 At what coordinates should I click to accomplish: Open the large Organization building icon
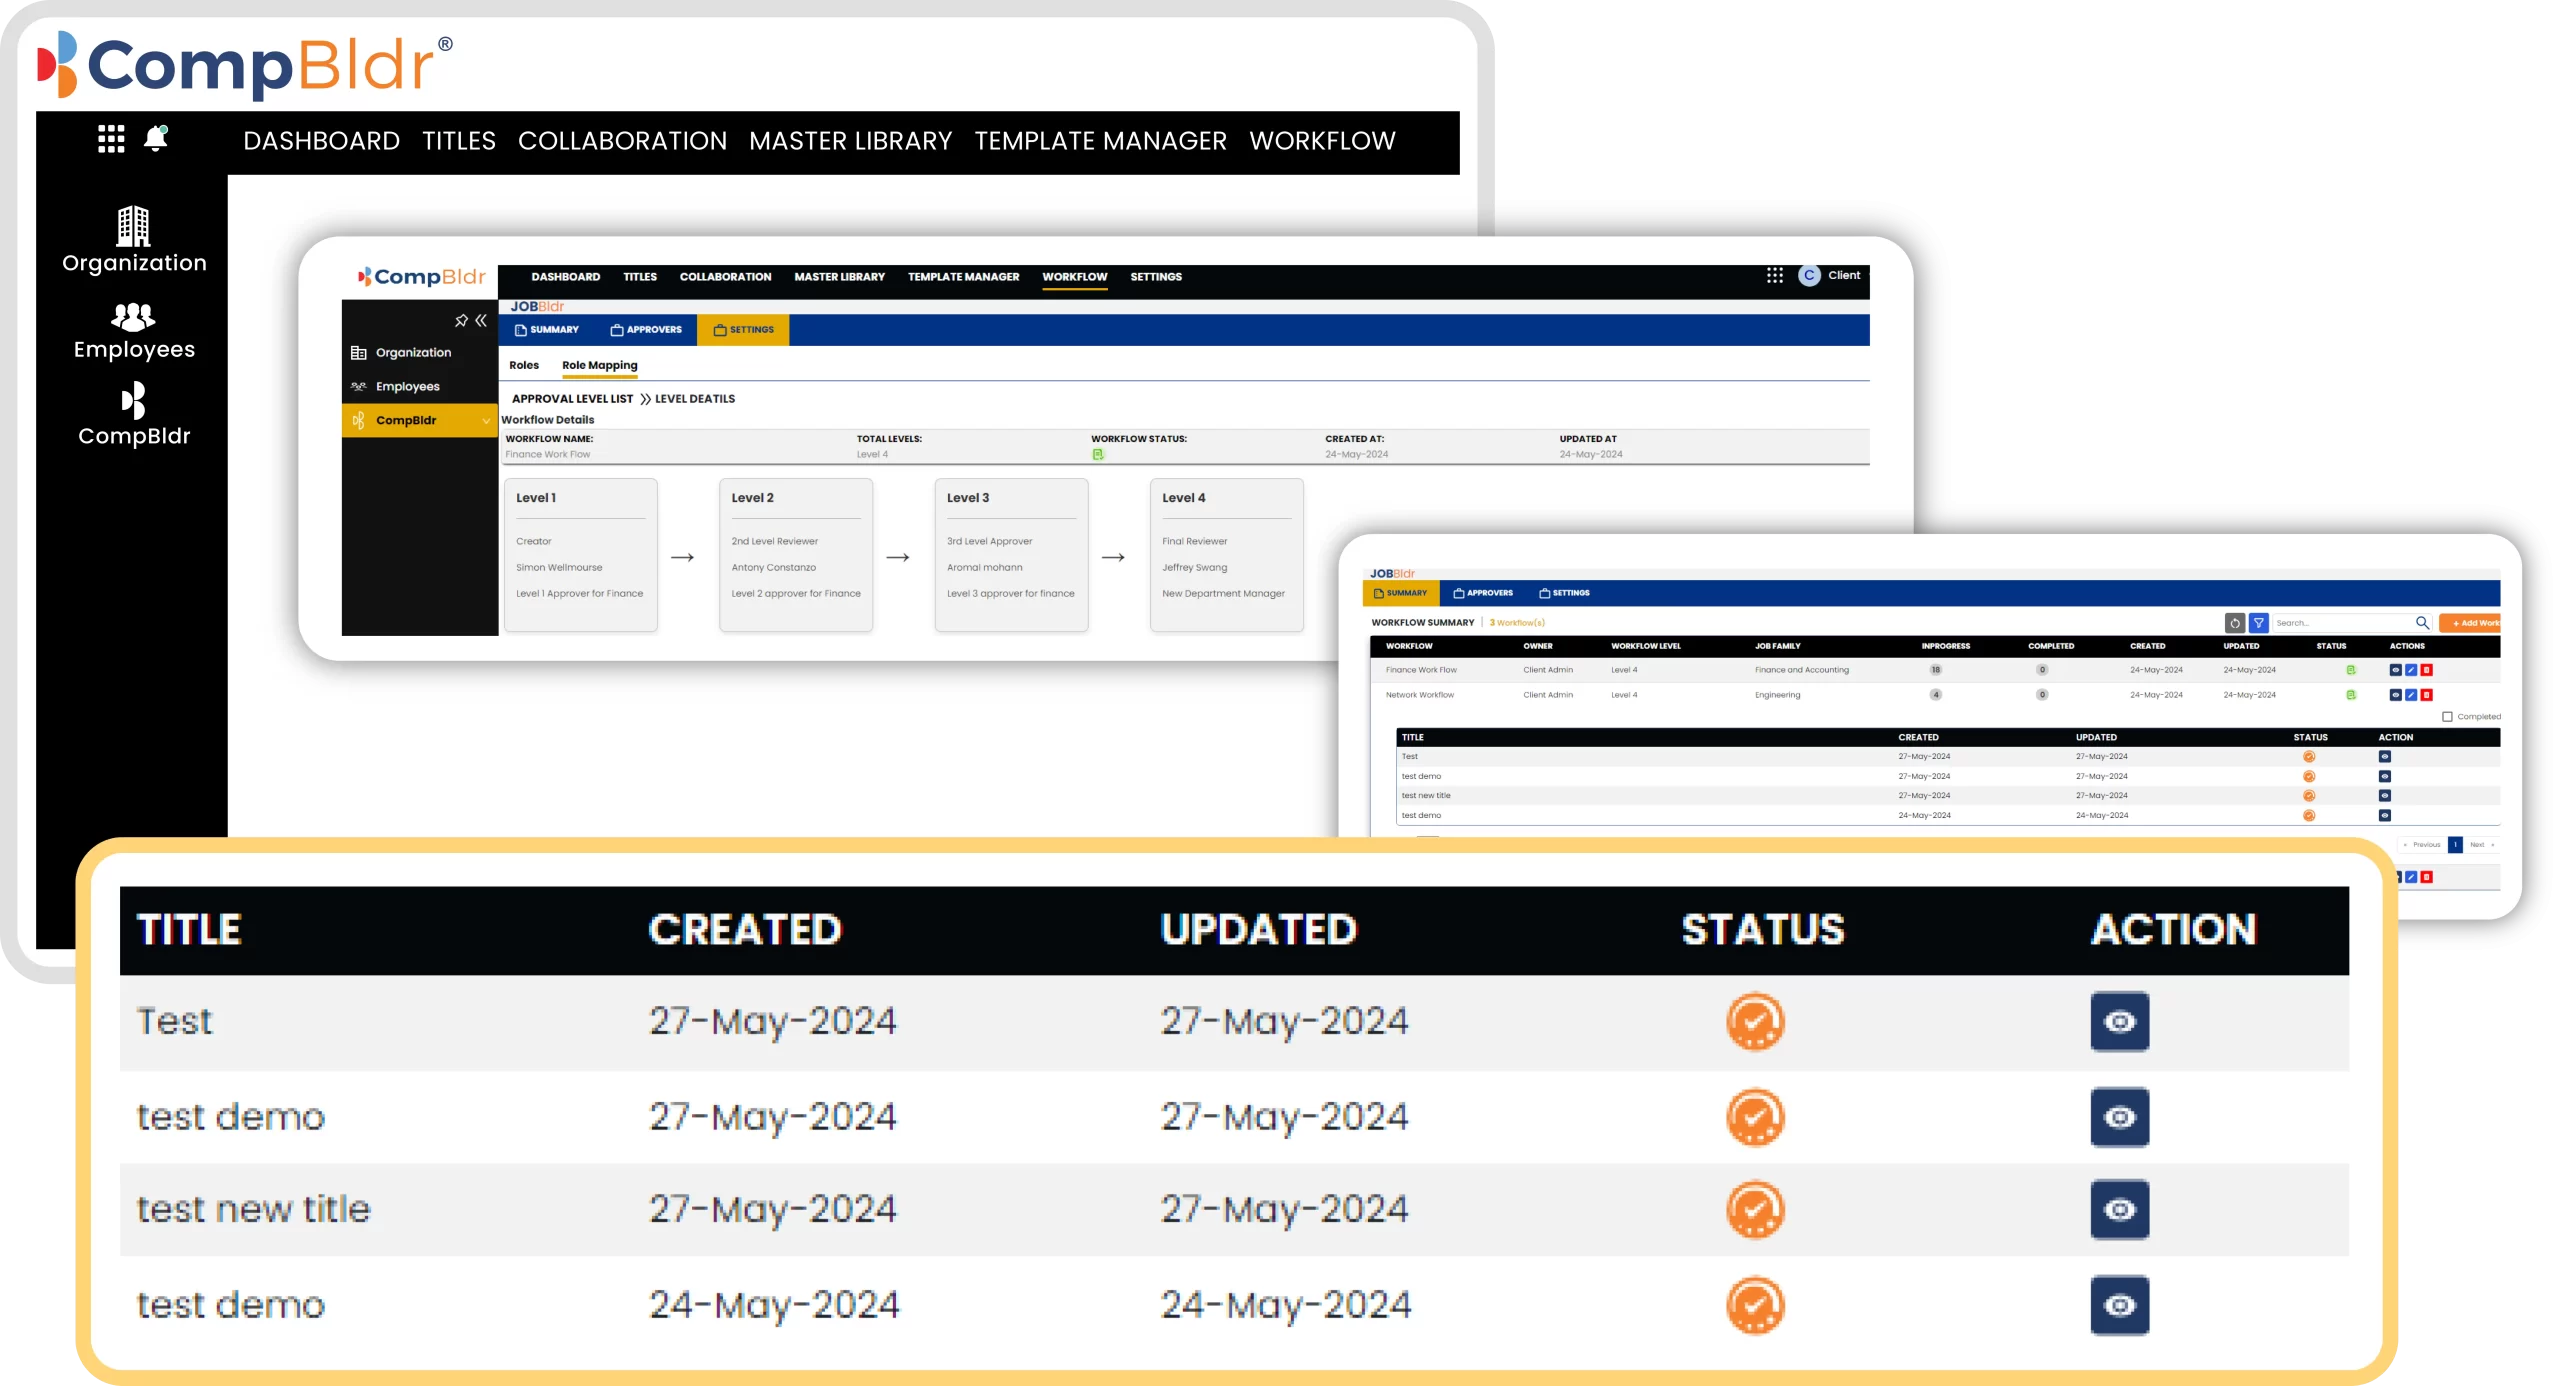tap(133, 226)
